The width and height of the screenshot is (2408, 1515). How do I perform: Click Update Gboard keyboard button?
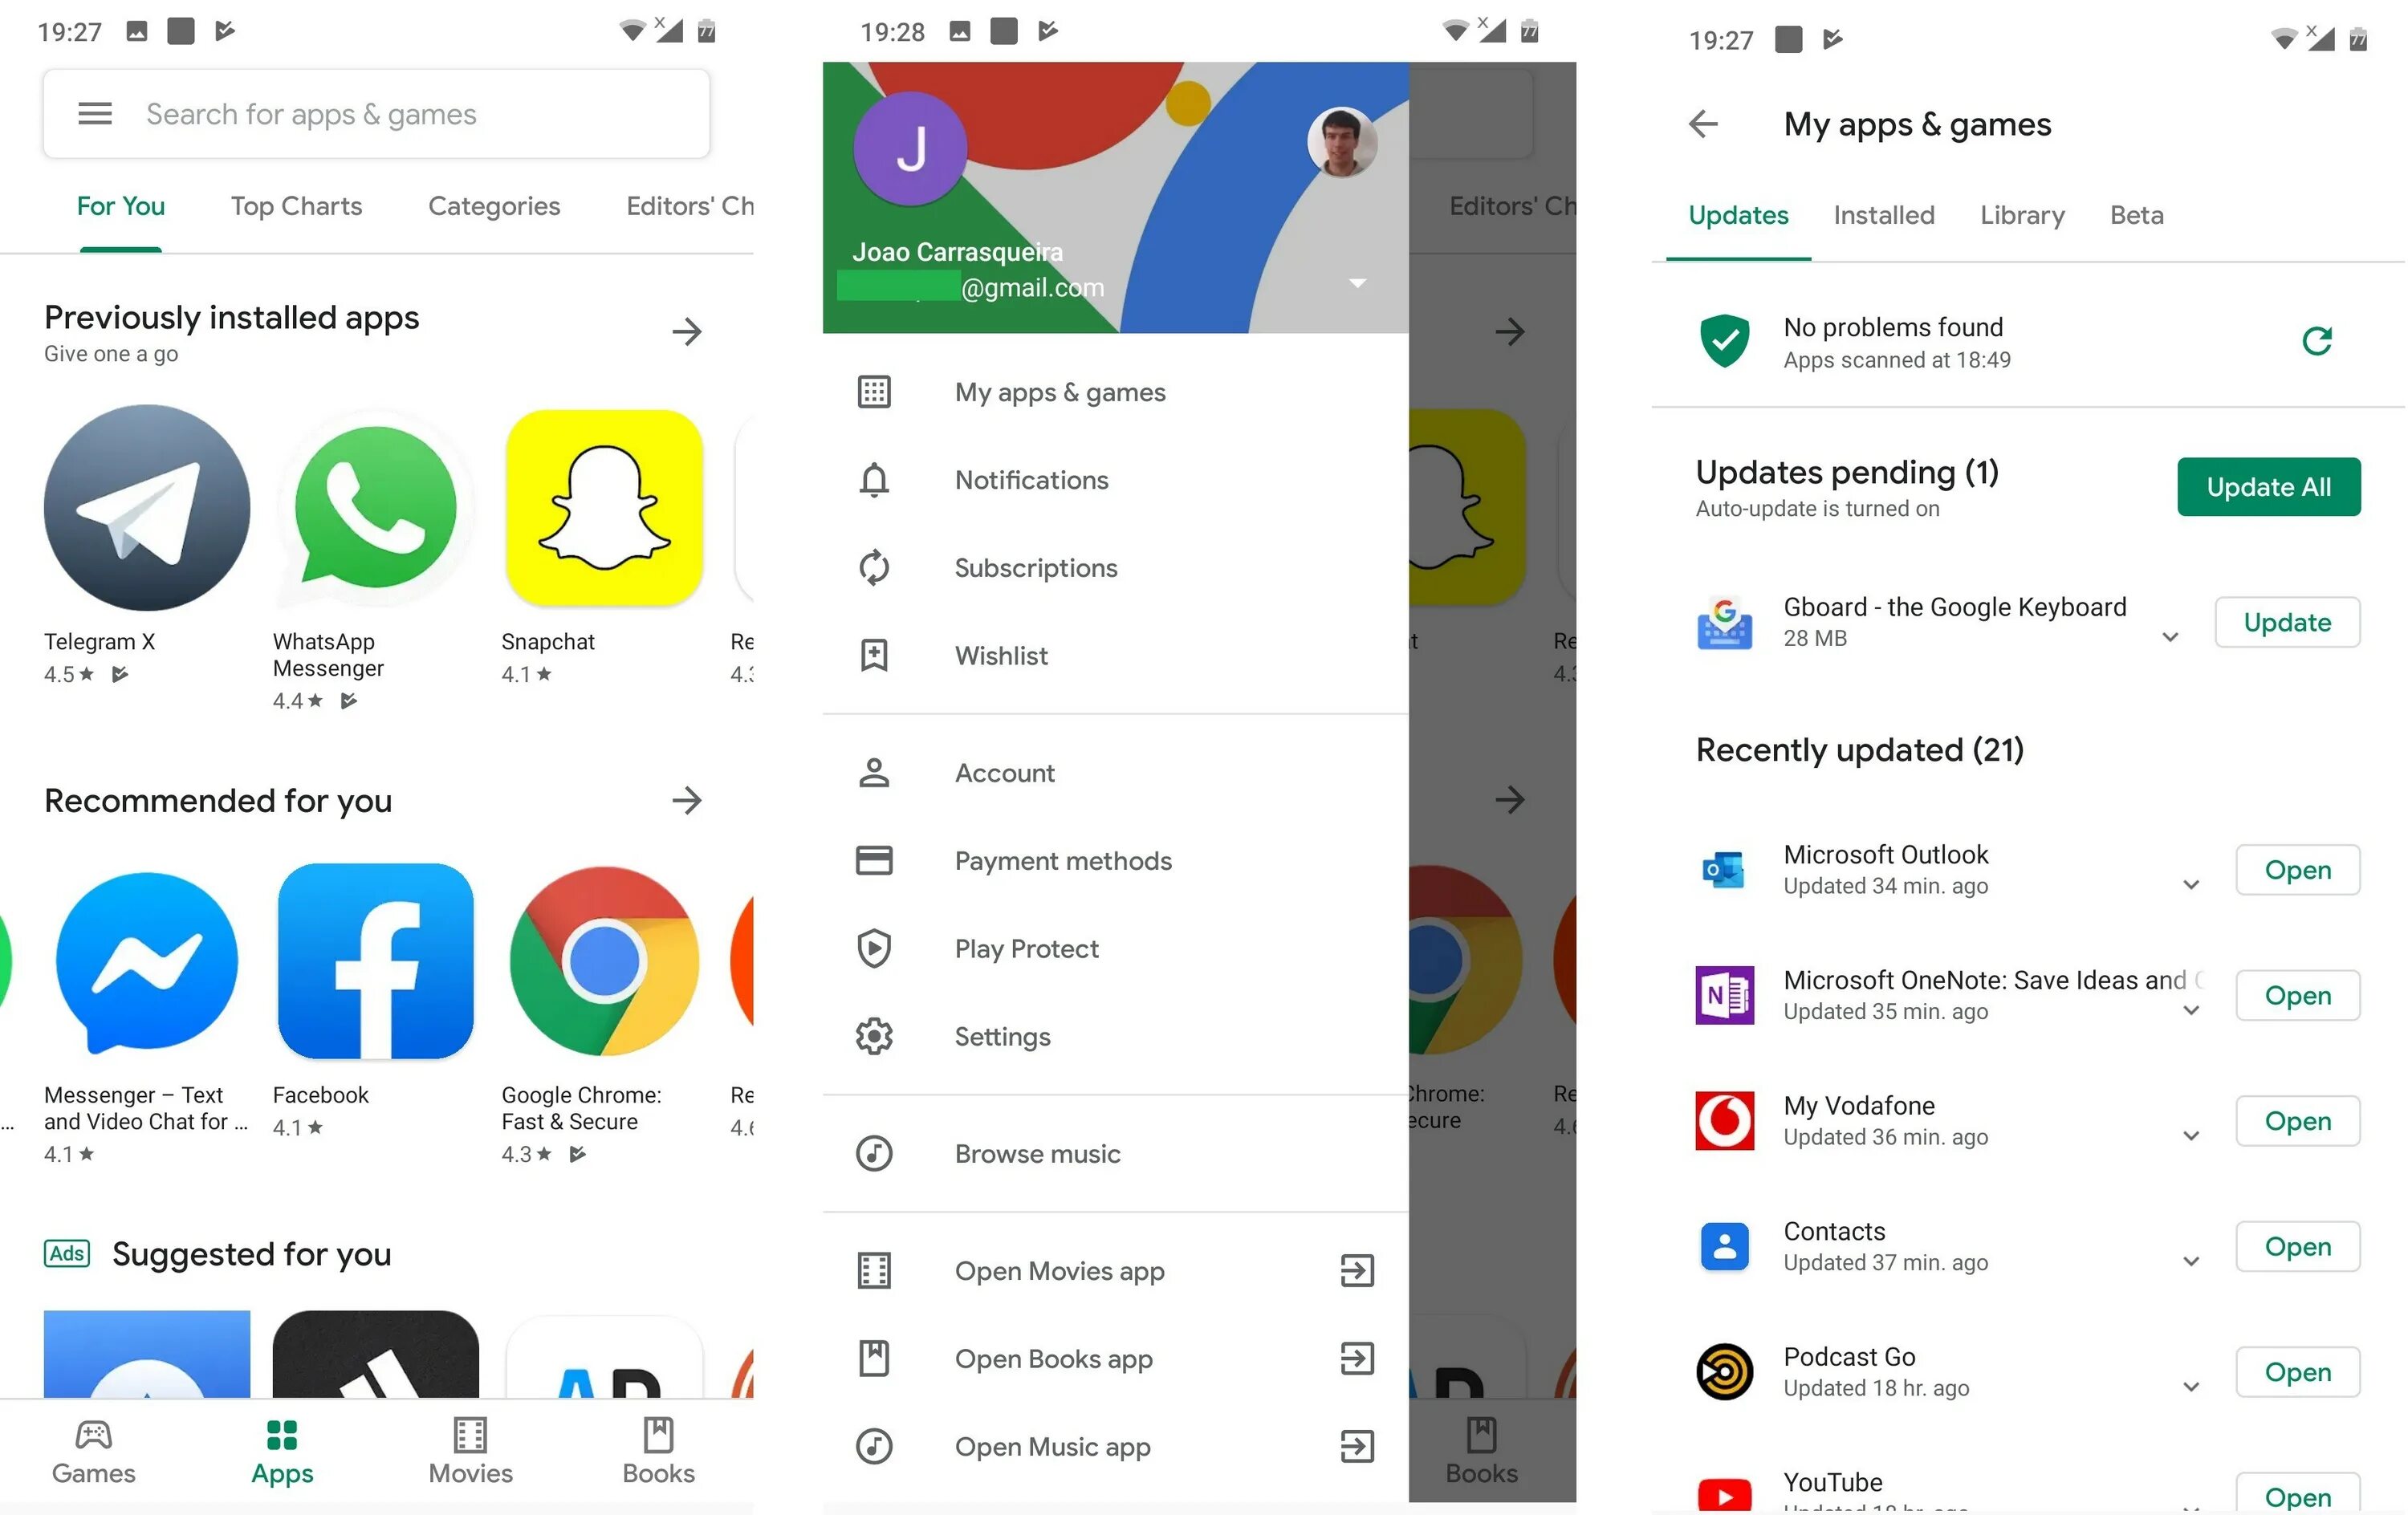click(2288, 619)
